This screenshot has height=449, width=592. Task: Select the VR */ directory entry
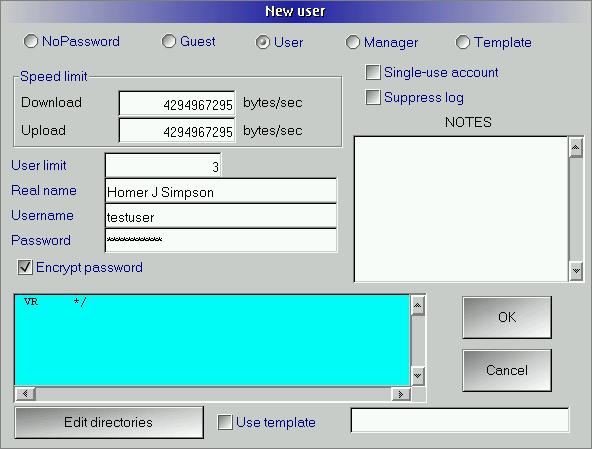[55, 302]
